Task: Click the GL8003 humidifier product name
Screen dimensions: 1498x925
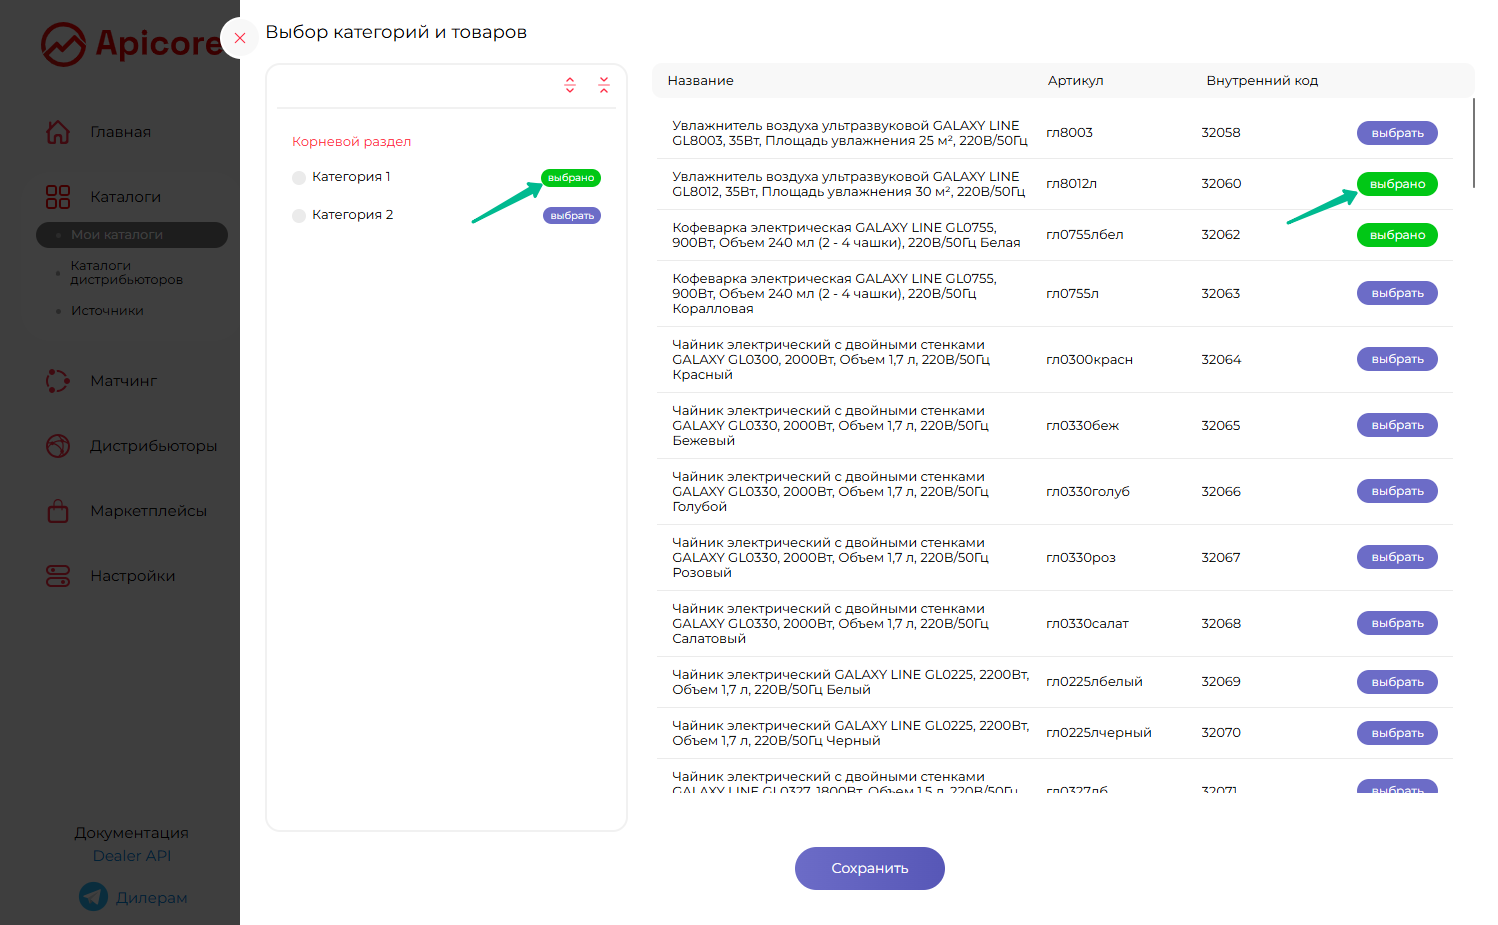Action: point(850,133)
